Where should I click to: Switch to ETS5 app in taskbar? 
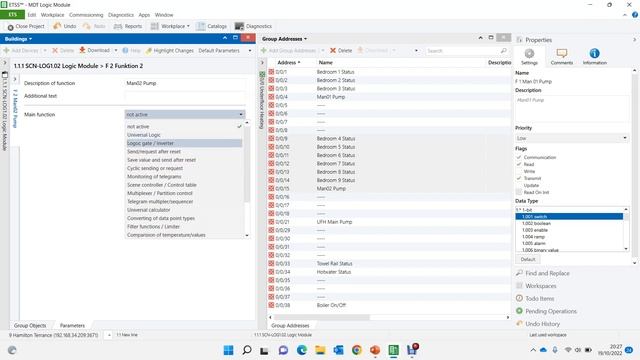[393, 350]
